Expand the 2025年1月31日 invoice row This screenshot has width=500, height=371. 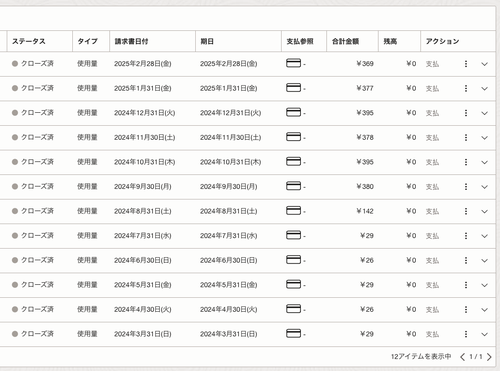(484, 89)
